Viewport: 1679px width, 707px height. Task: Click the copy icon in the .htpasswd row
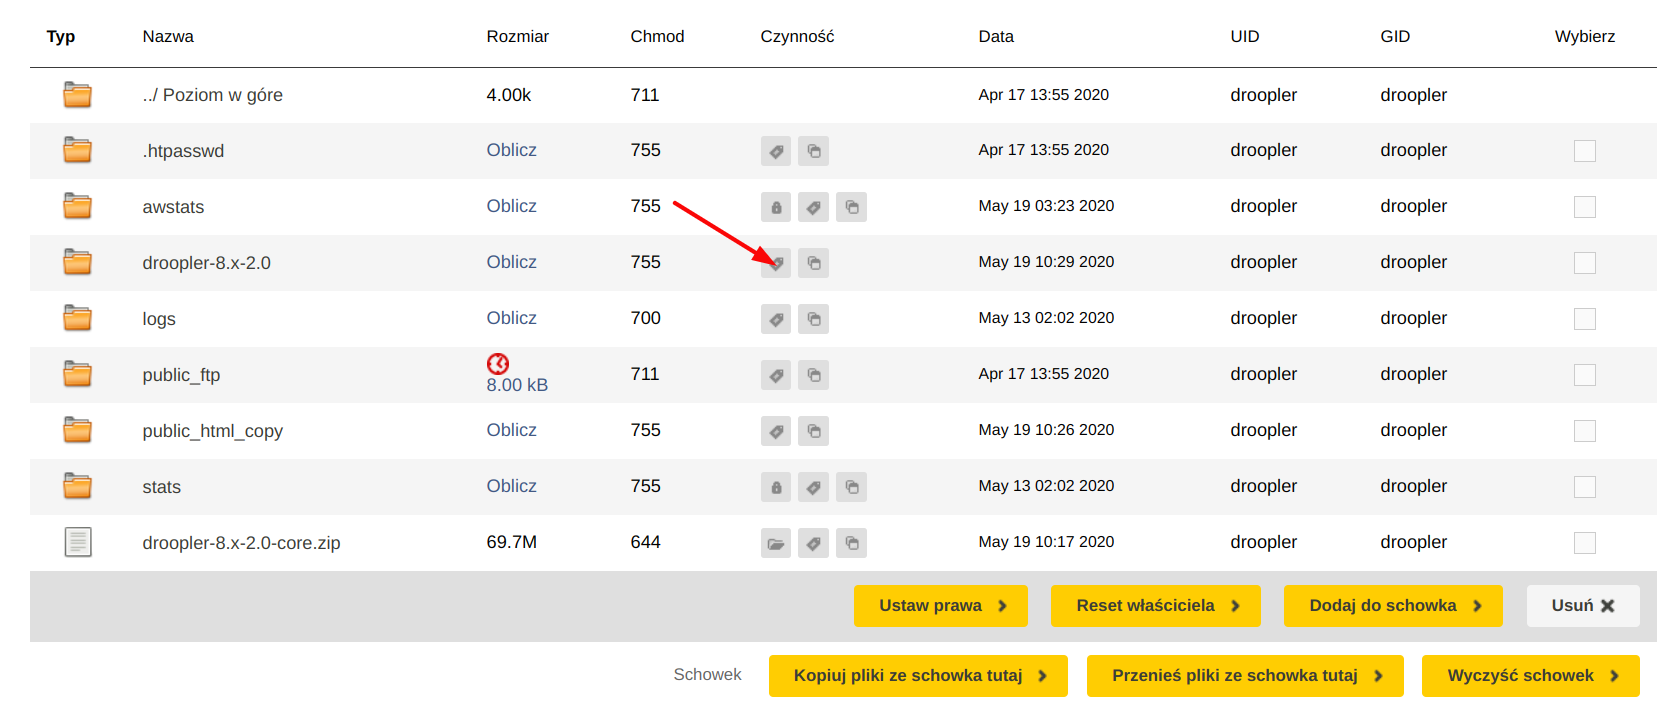[x=814, y=151]
